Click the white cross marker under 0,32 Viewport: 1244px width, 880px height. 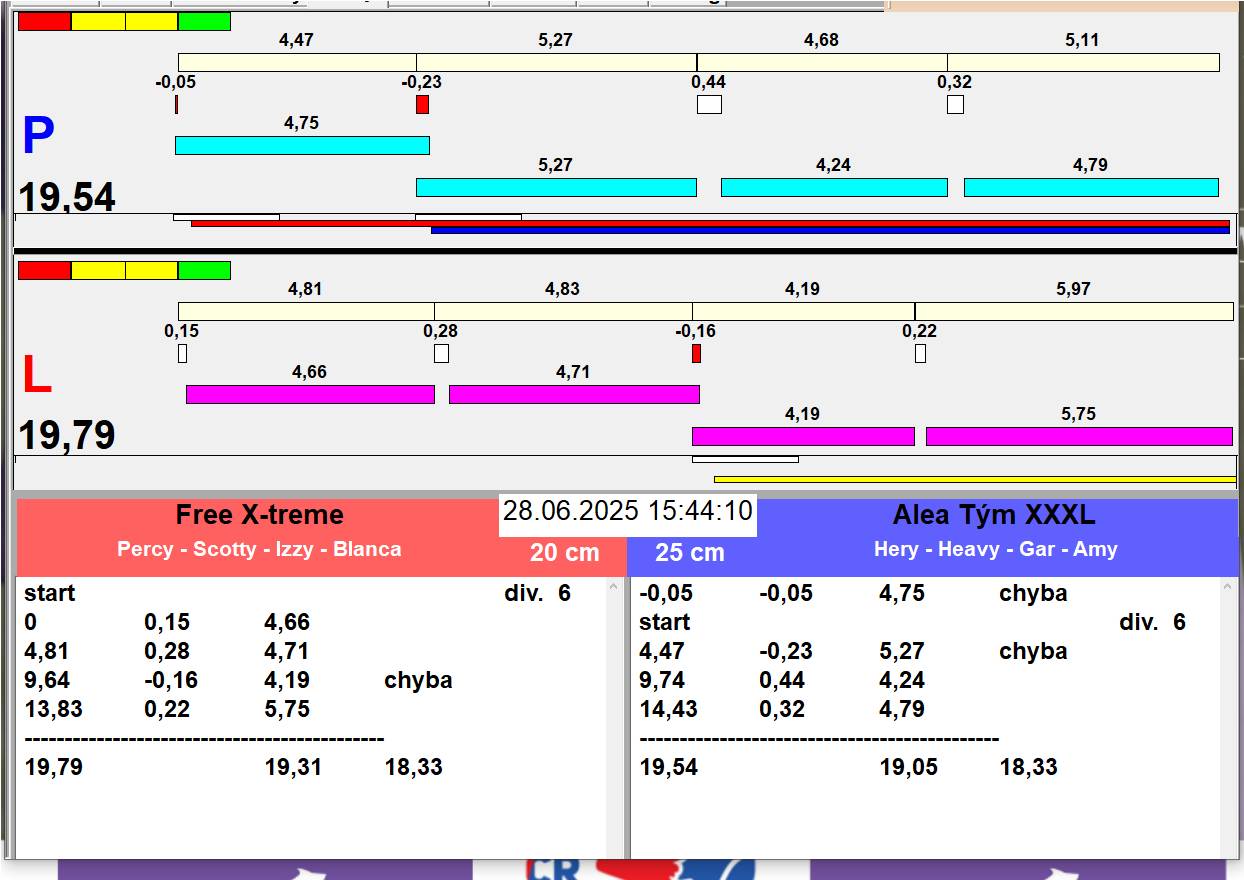(x=955, y=104)
